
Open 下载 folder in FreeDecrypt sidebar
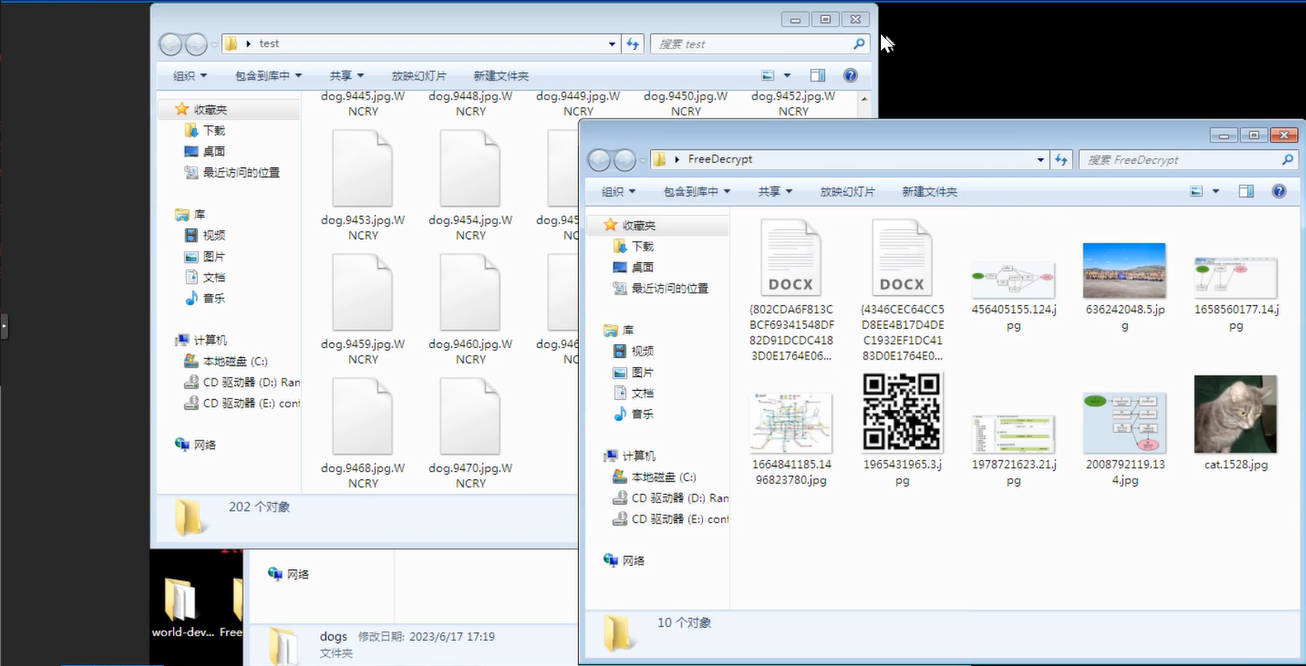click(x=642, y=246)
